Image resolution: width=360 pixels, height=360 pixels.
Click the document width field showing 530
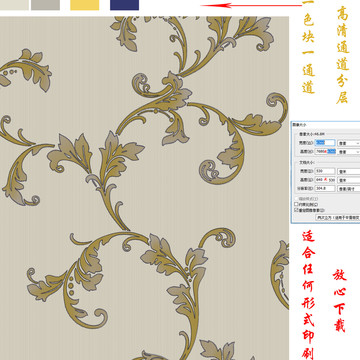[325, 171]
